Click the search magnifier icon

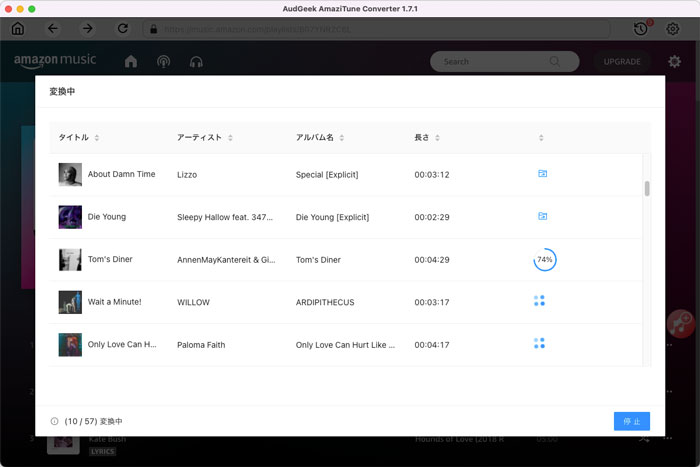click(x=555, y=61)
